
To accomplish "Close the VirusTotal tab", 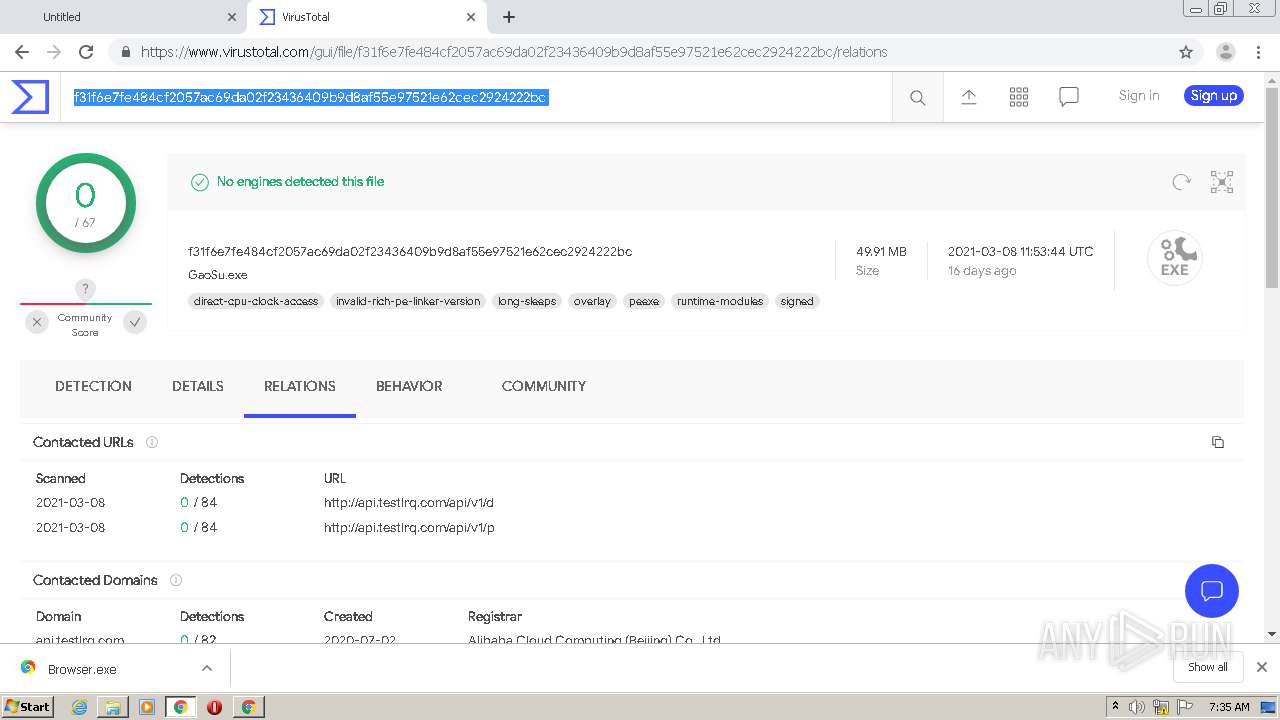I will pyautogui.click(x=471, y=17).
